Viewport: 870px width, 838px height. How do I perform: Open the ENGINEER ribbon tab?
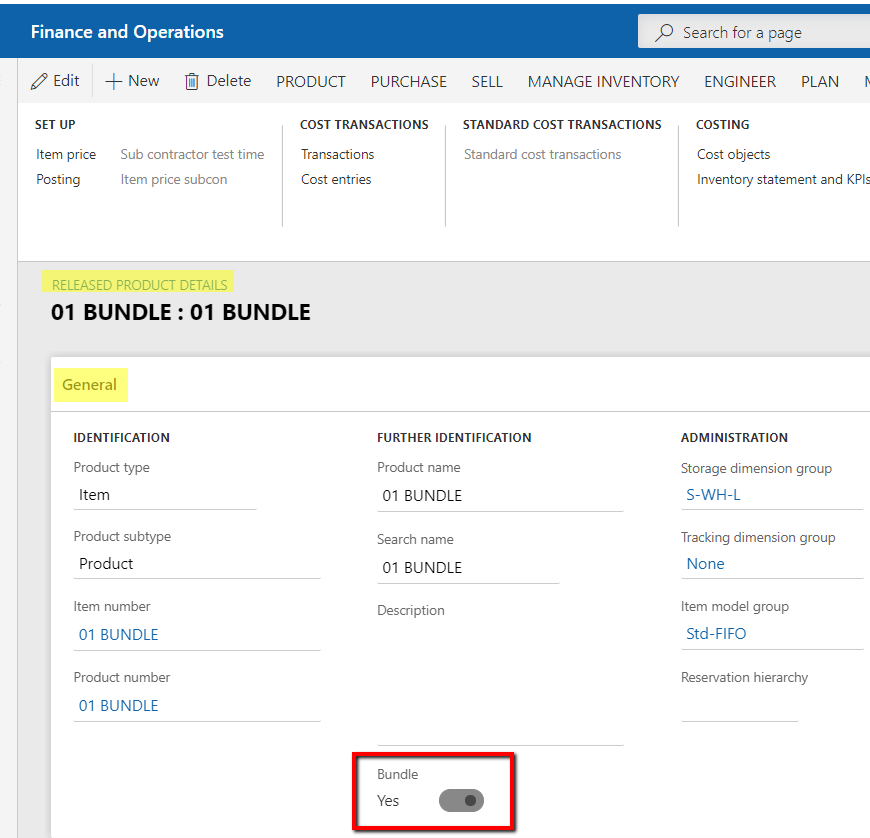(740, 82)
